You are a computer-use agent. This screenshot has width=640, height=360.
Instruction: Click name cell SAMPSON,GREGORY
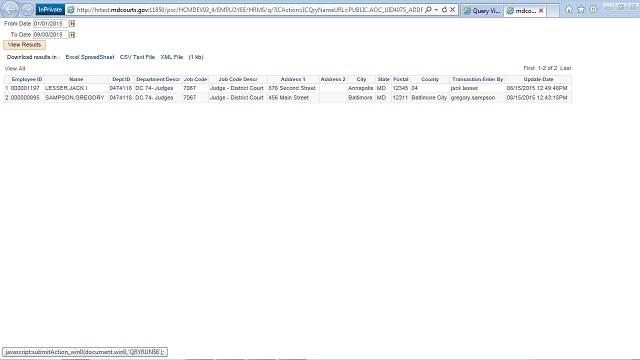click(x=75, y=98)
